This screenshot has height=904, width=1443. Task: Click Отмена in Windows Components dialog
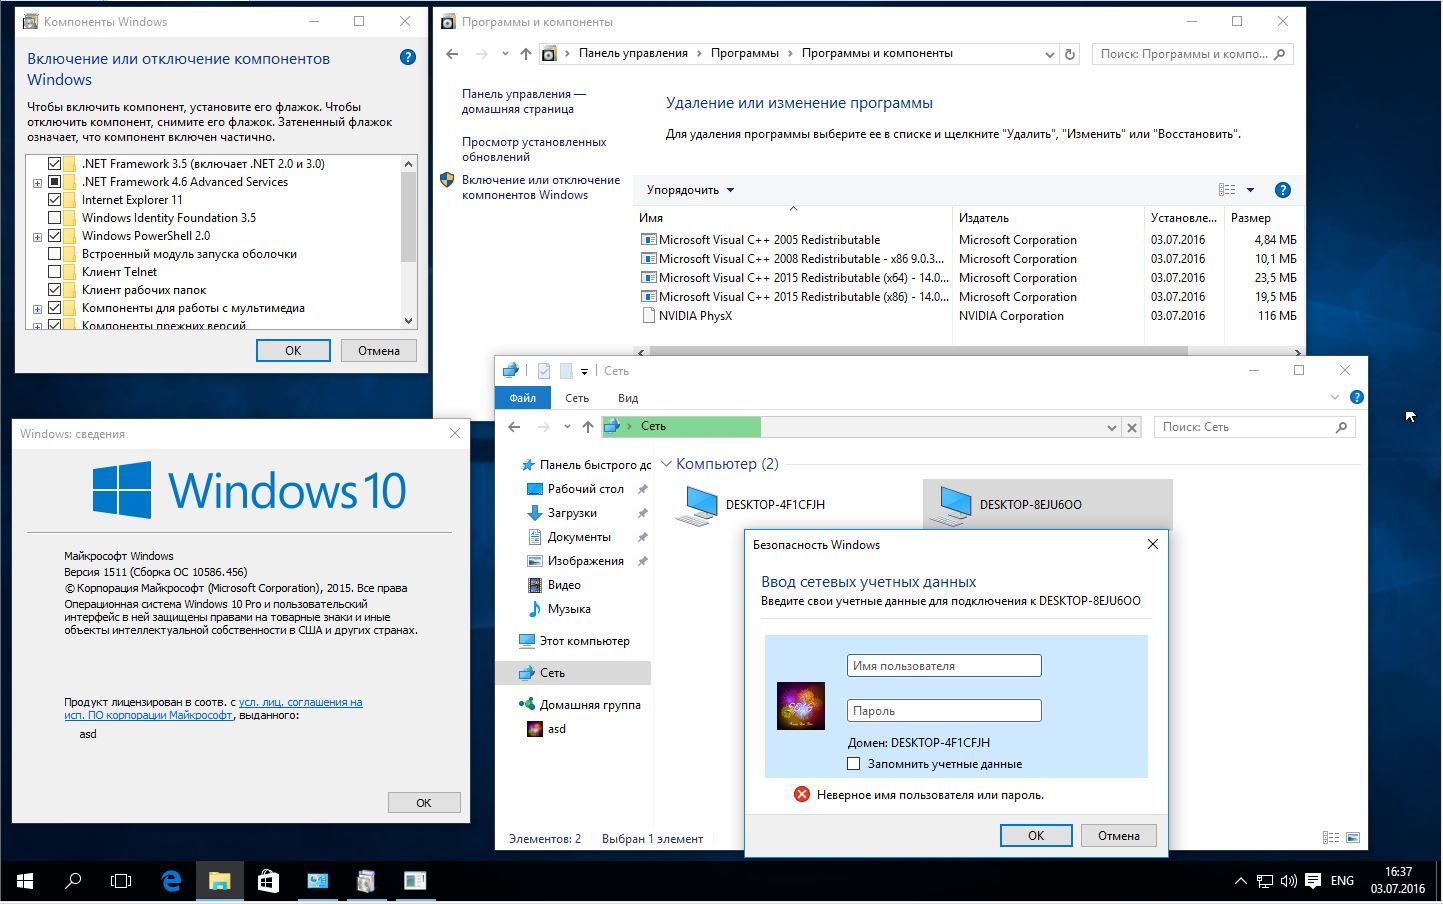[x=379, y=351]
